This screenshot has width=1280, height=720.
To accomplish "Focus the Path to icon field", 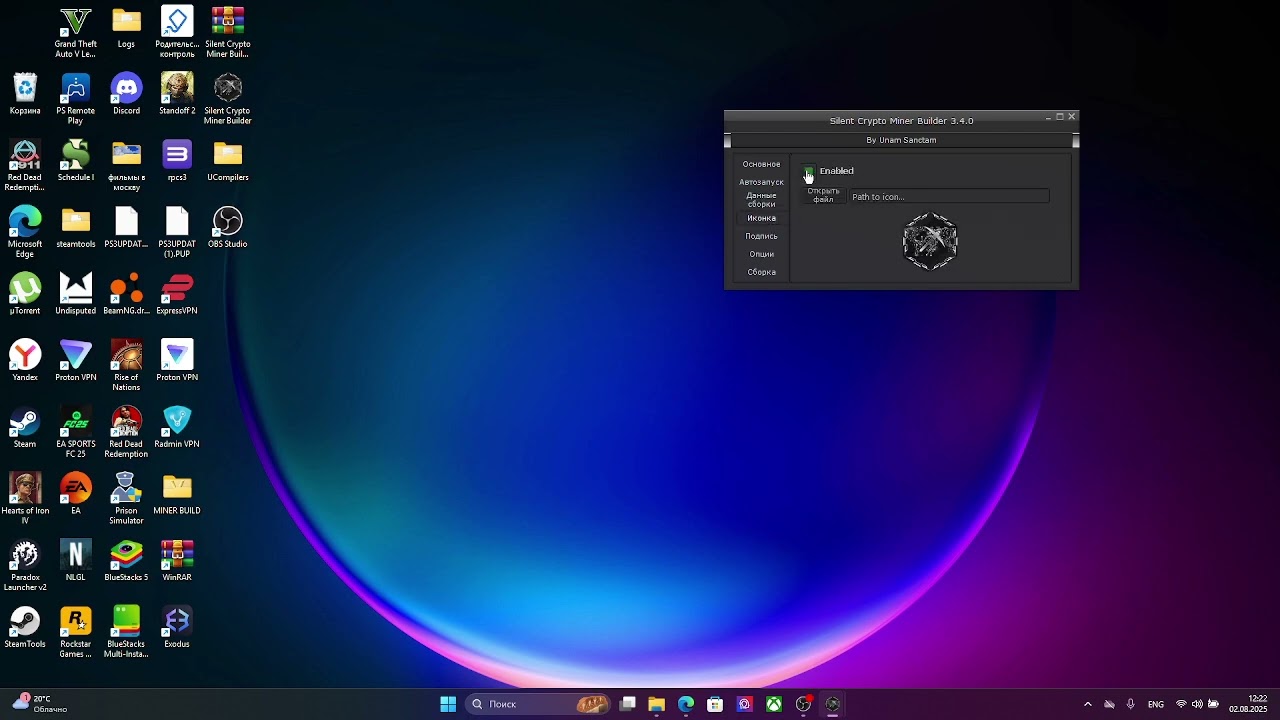I will (x=948, y=197).
